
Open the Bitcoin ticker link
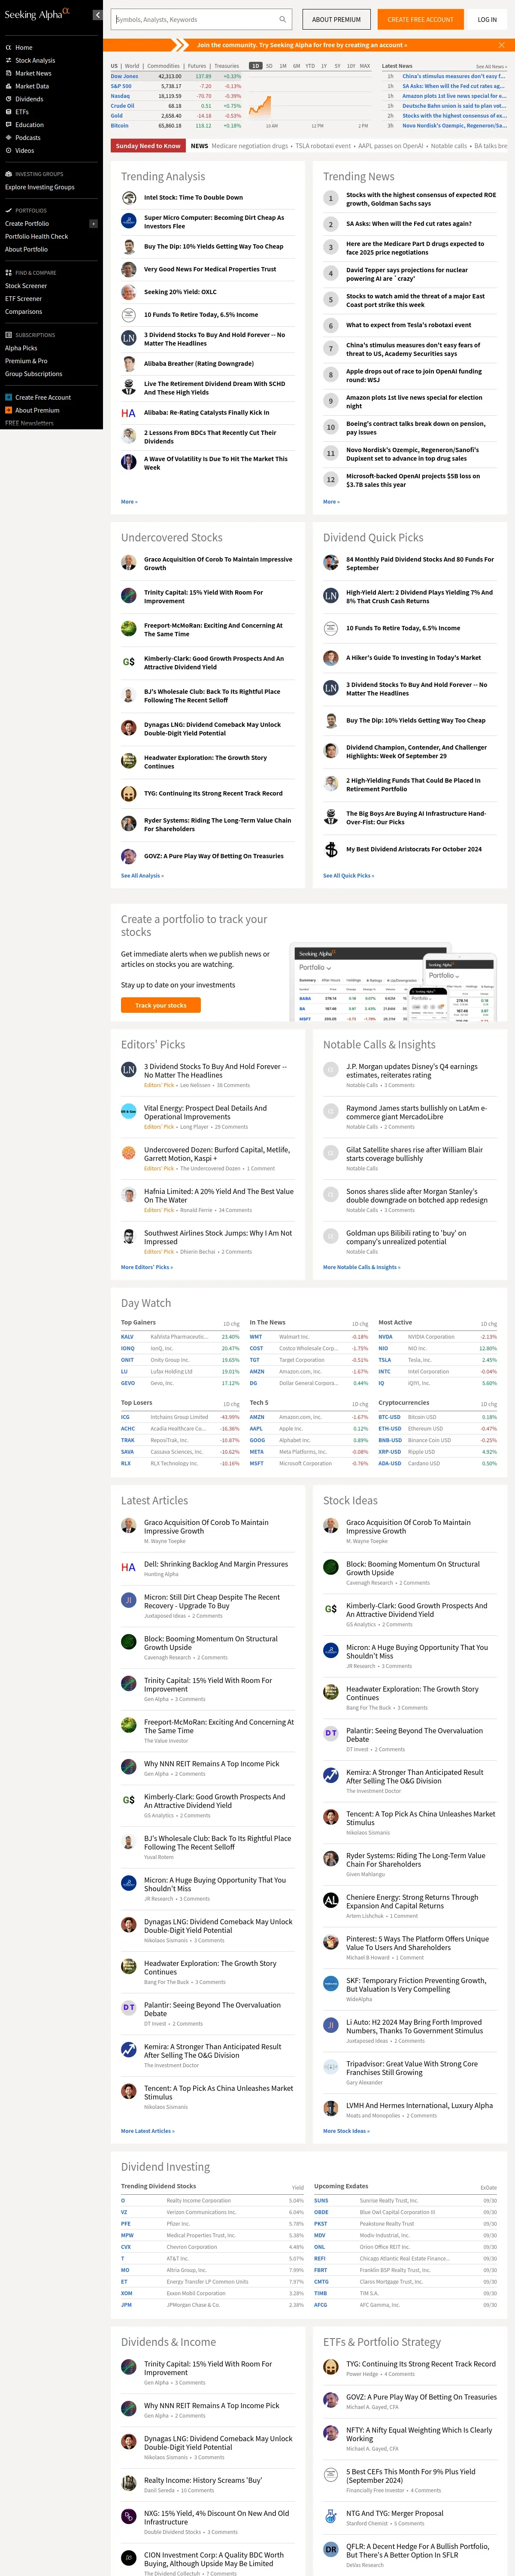tap(120, 126)
